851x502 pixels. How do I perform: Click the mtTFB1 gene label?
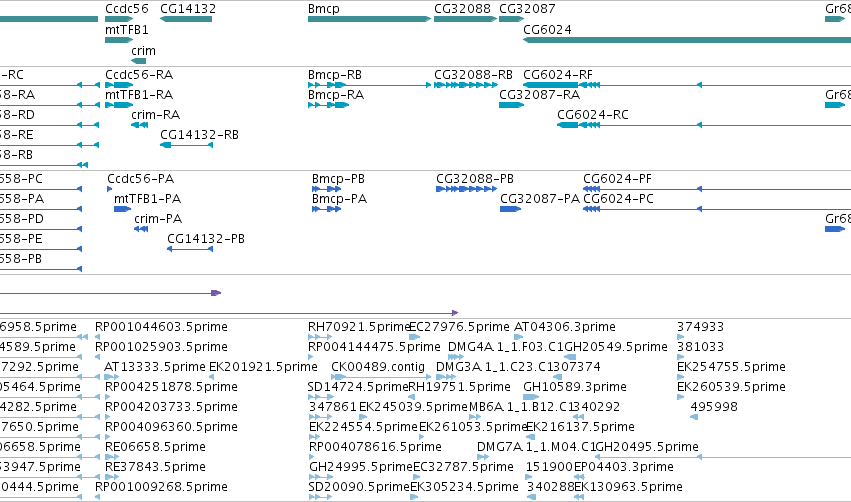click(126, 30)
